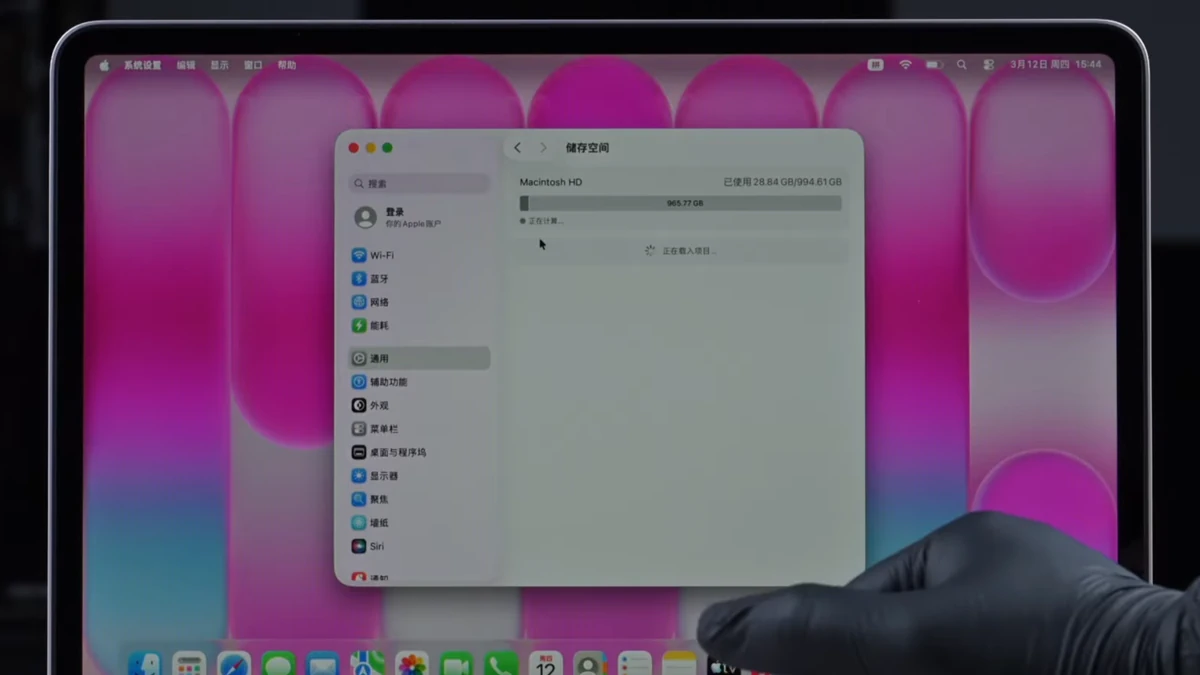The width and height of the screenshot is (1200, 675).
Task: Open 辅助功能 accessibility settings
Action: 419,382
